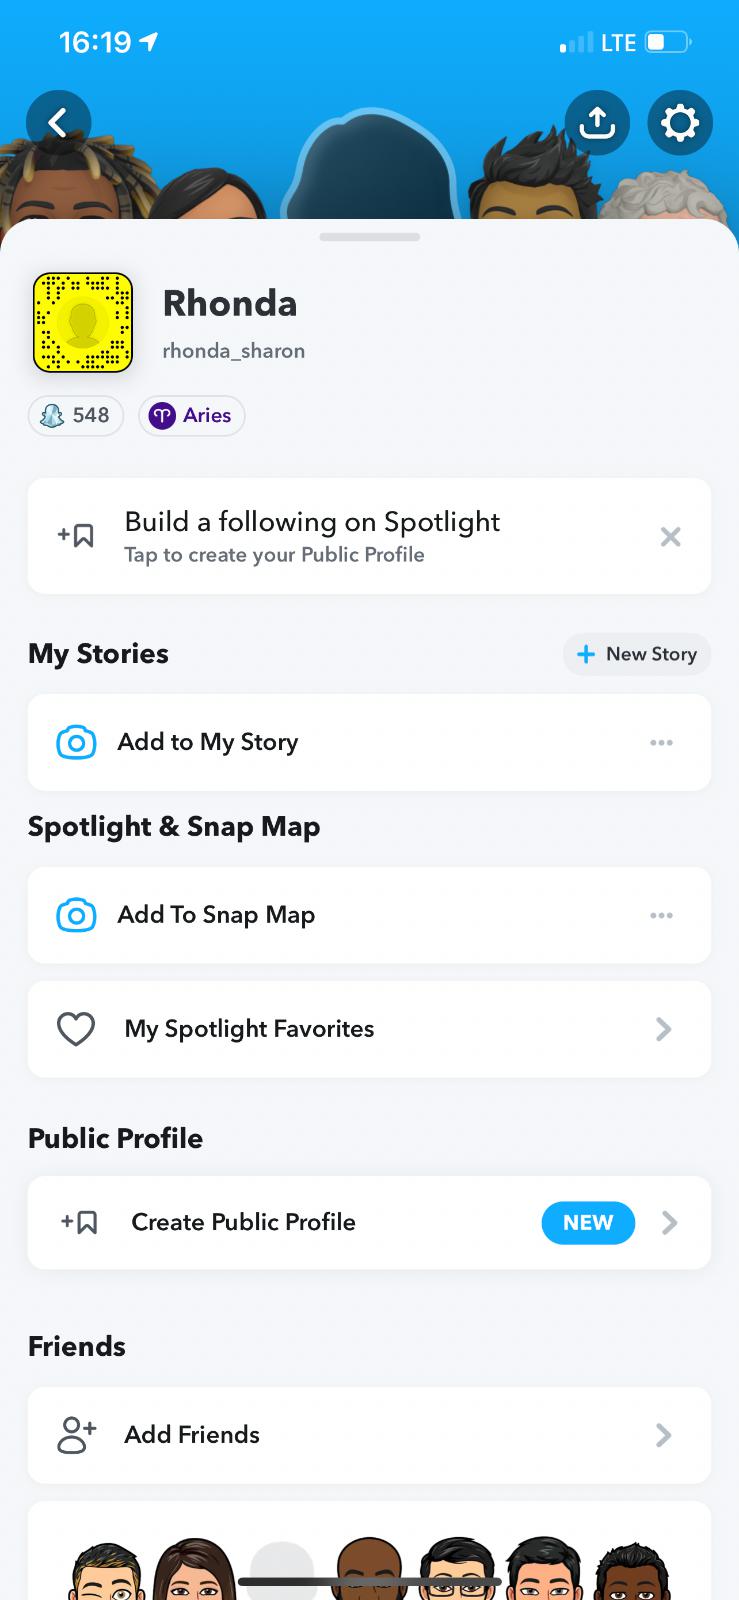
Task: Expand My Spotlight Favorites chevron
Action: pos(663,1029)
